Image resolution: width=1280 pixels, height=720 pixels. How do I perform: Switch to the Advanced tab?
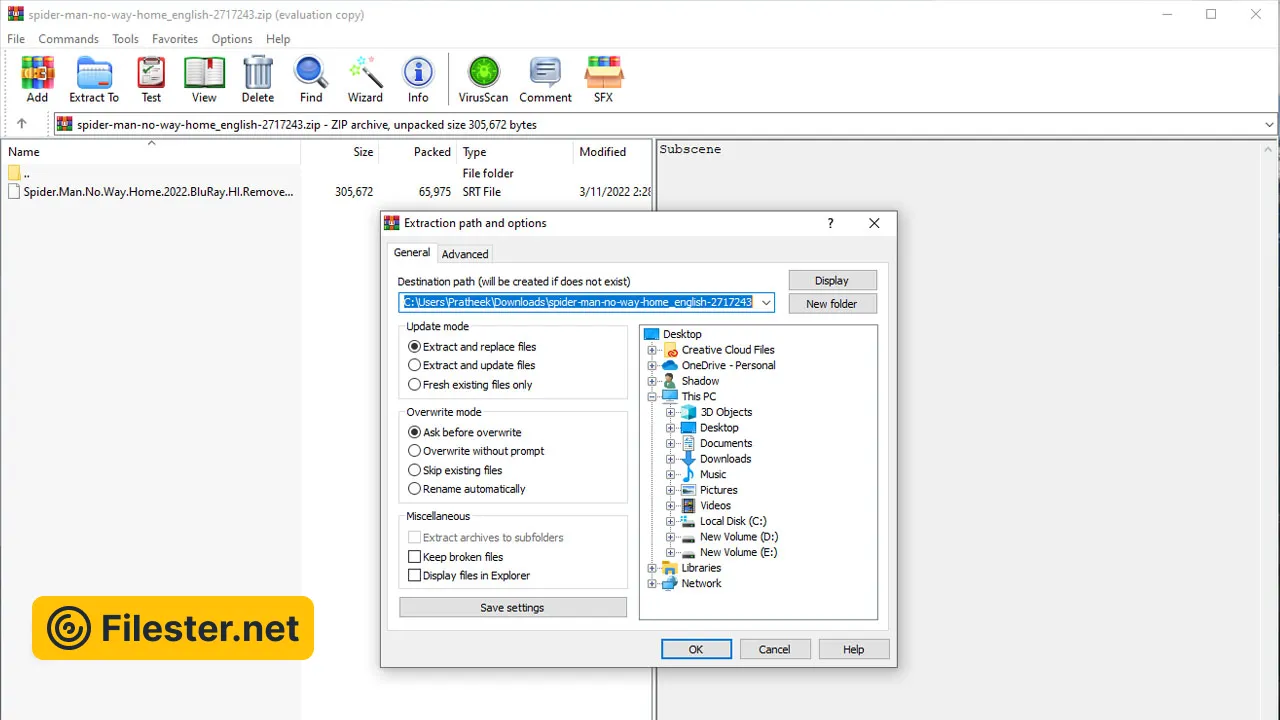click(465, 254)
